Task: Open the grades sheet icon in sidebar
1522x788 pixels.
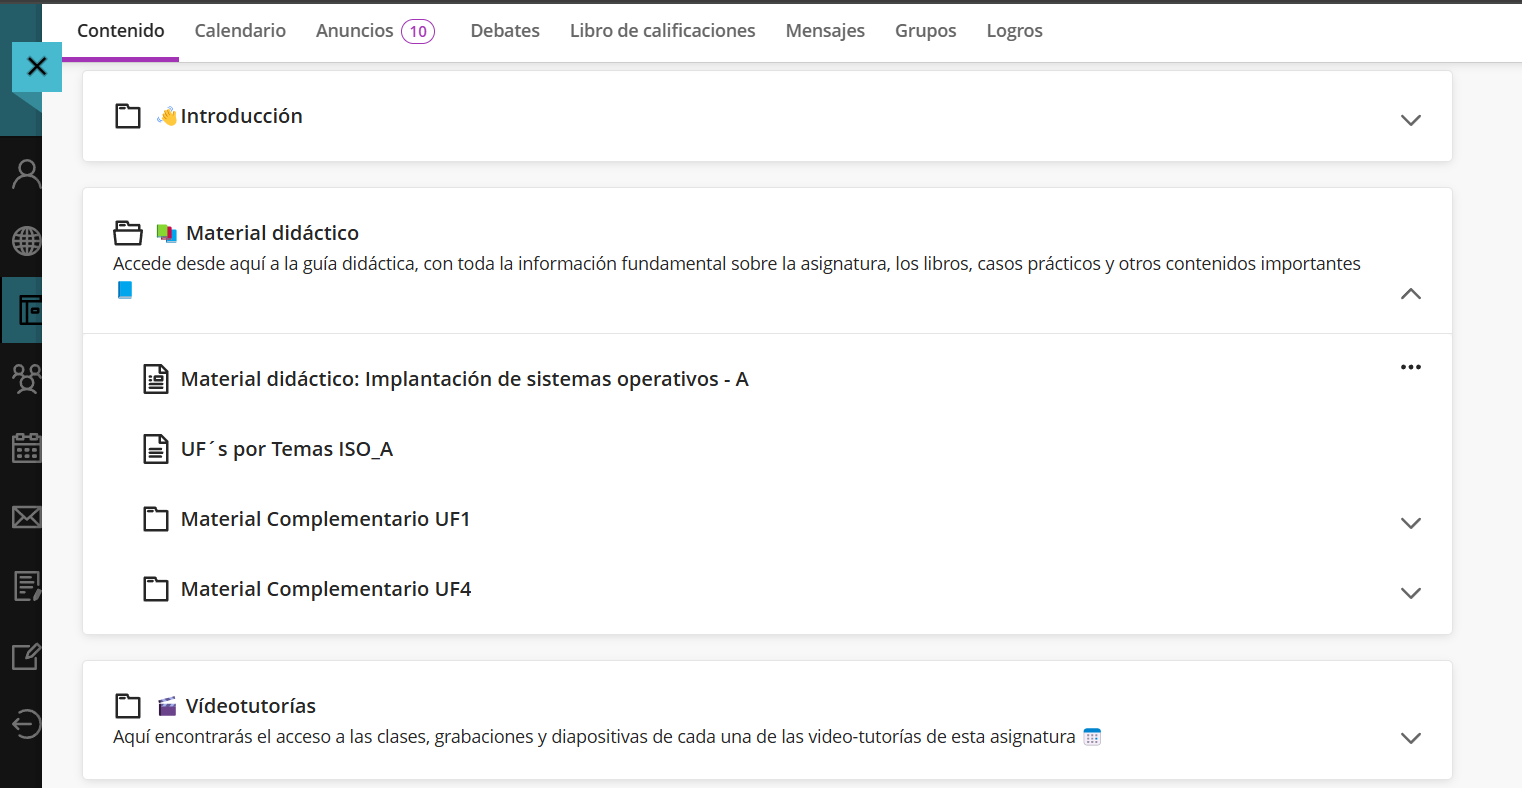Action: click(x=26, y=586)
